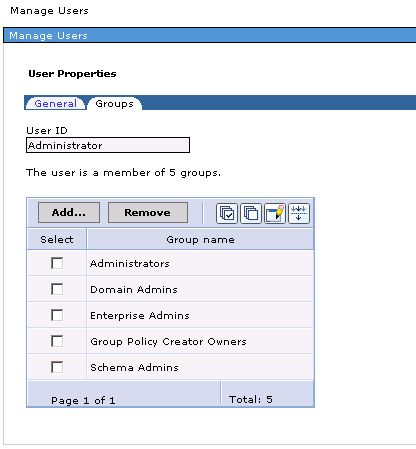This screenshot has height=449, width=416.
Task: Check the Domain Admins group checkbox
Action: [57, 289]
